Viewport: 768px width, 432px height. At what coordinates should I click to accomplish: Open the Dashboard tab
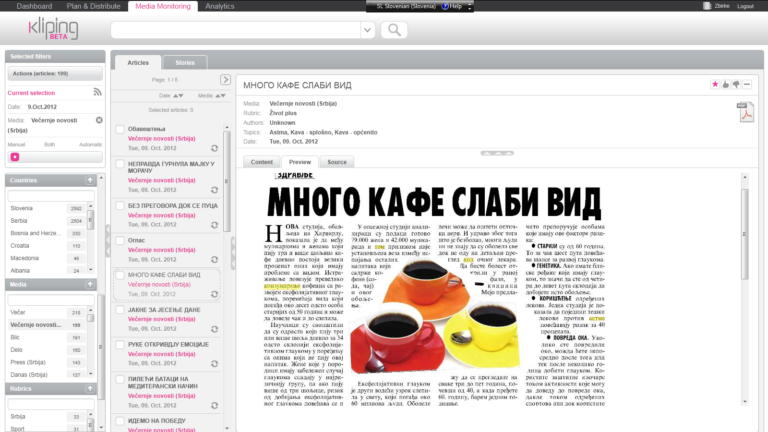[34, 6]
